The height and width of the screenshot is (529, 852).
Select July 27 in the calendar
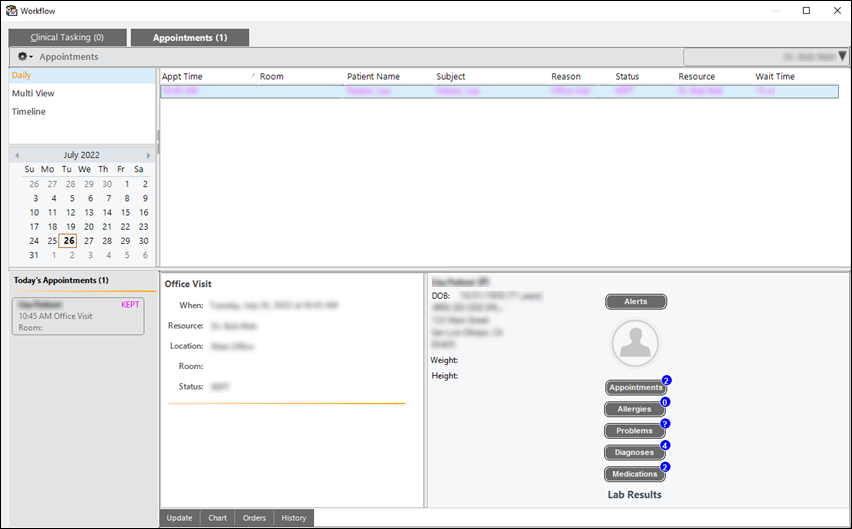point(89,241)
